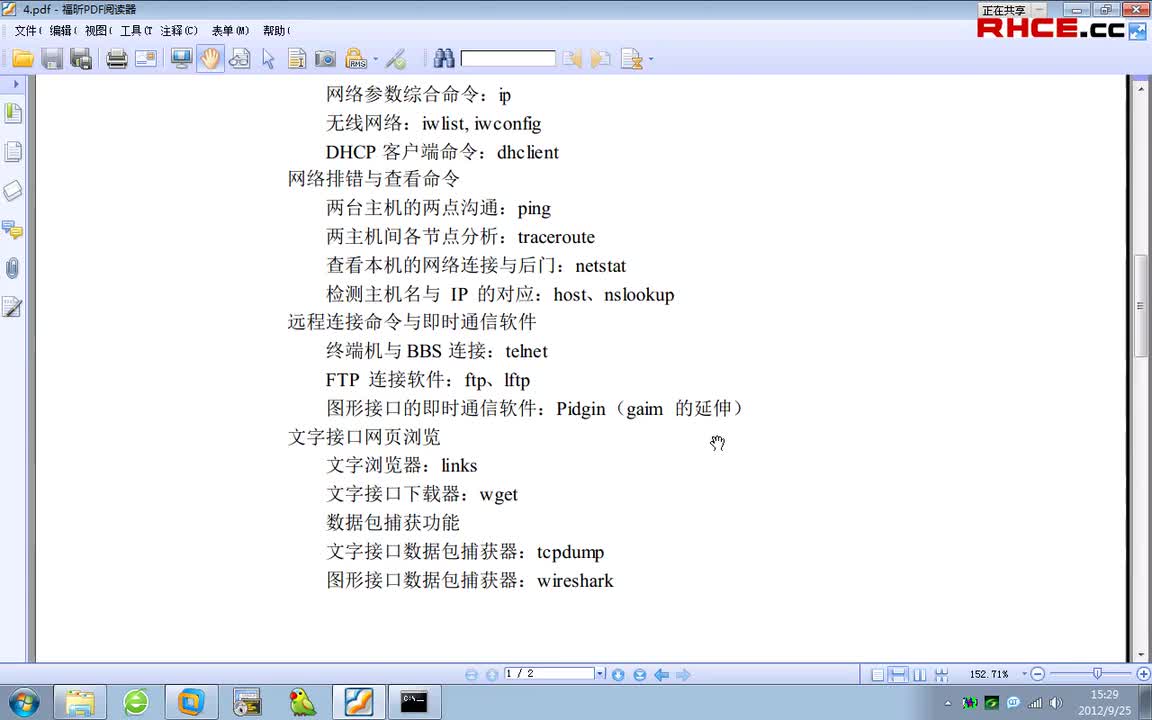Switch to facing pages layout
The image size is (1152, 720).
919,674
